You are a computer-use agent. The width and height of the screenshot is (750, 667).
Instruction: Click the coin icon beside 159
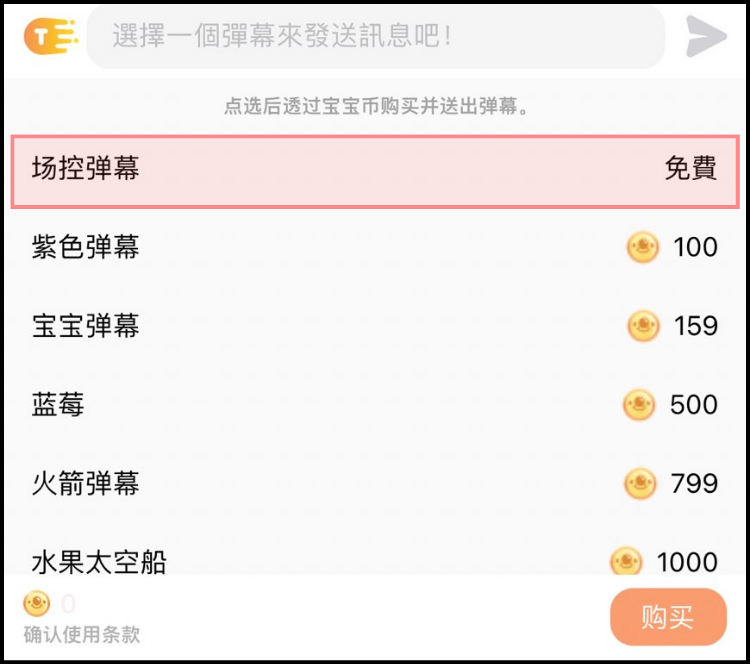(x=643, y=326)
